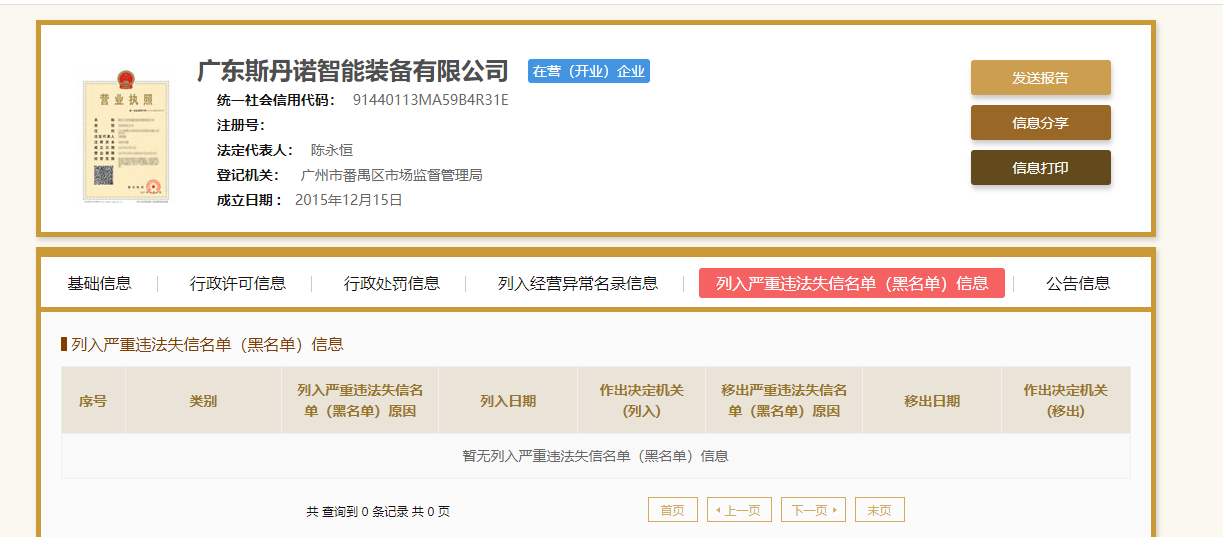Viewport: 1223px width, 537px height.
Task: Click the empty-result row 暂无列入严重违法失信名单（黑名单）信息
Action: point(596,456)
